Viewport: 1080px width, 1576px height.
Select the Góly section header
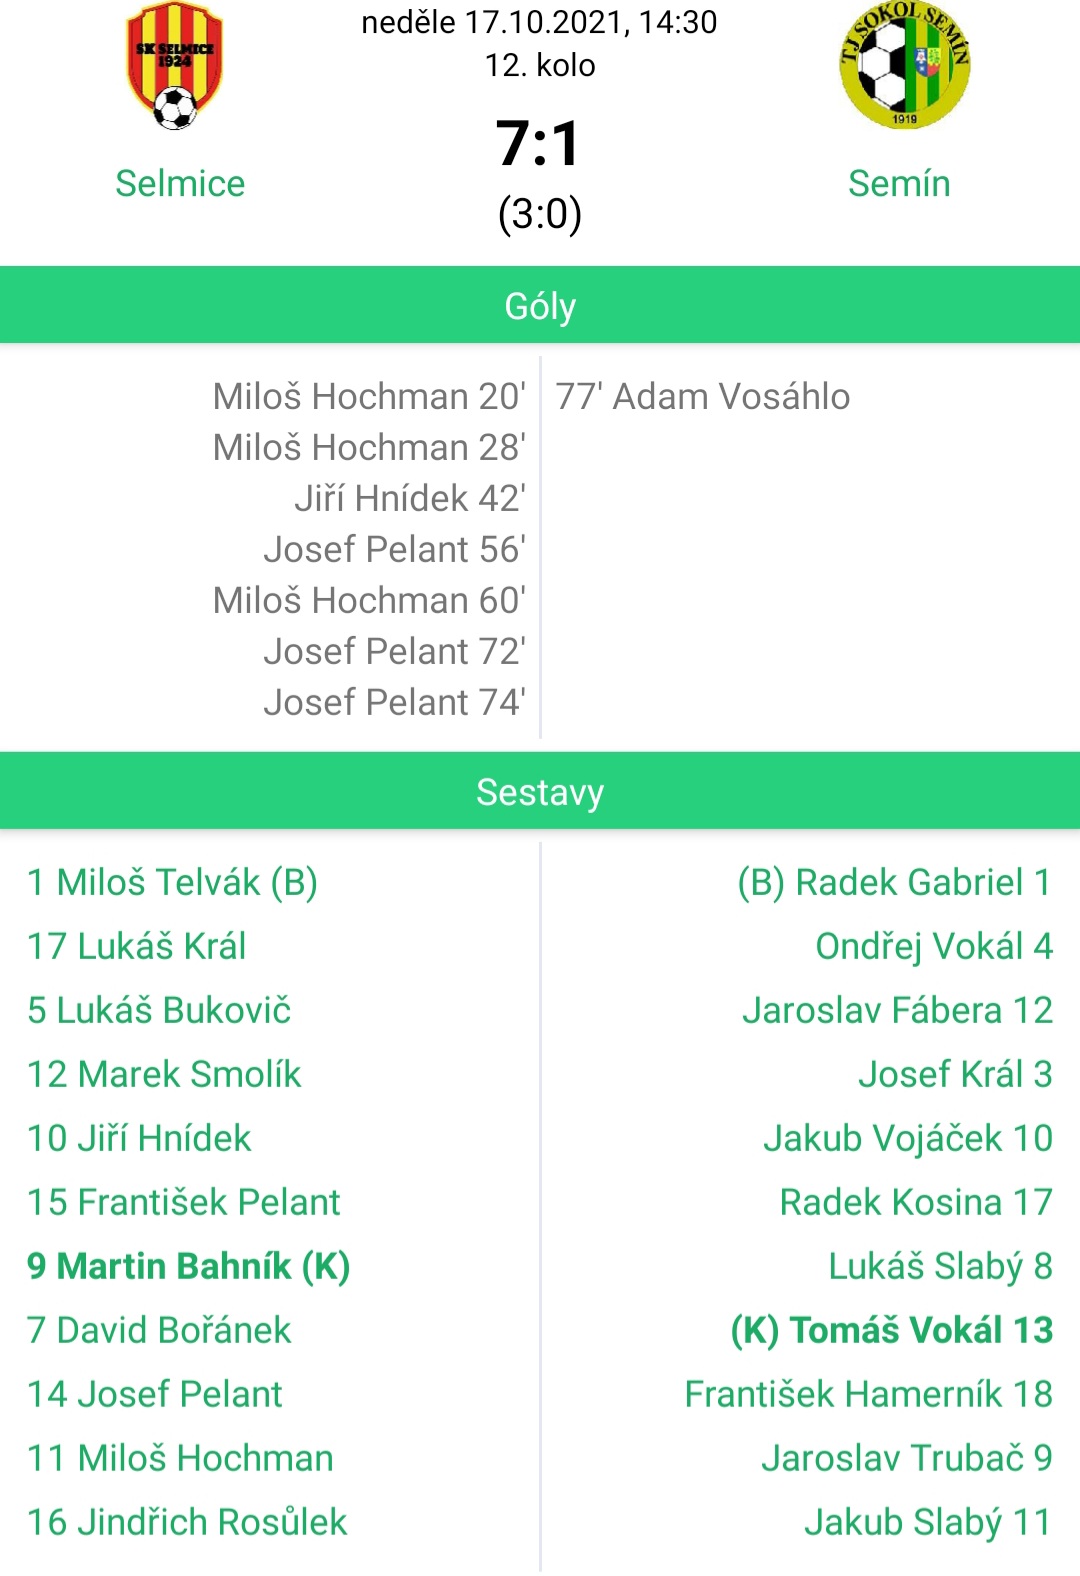(x=540, y=305)
